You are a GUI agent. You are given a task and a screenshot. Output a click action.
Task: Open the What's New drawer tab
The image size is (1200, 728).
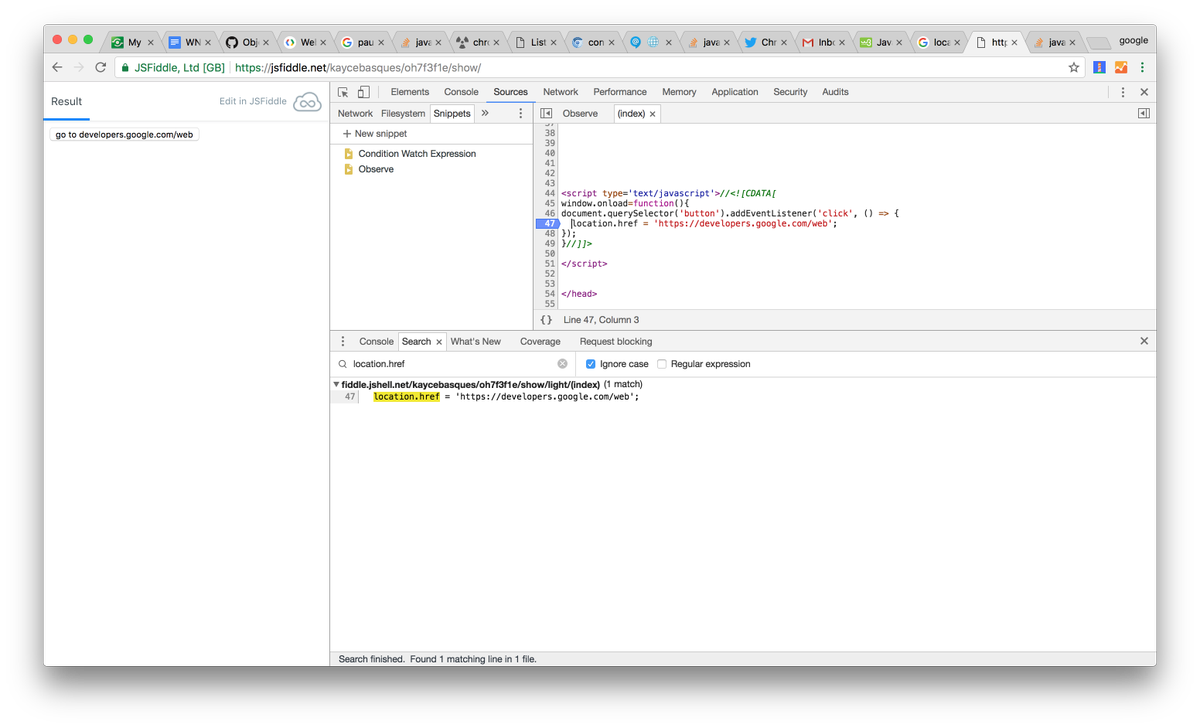coord(476,342)
